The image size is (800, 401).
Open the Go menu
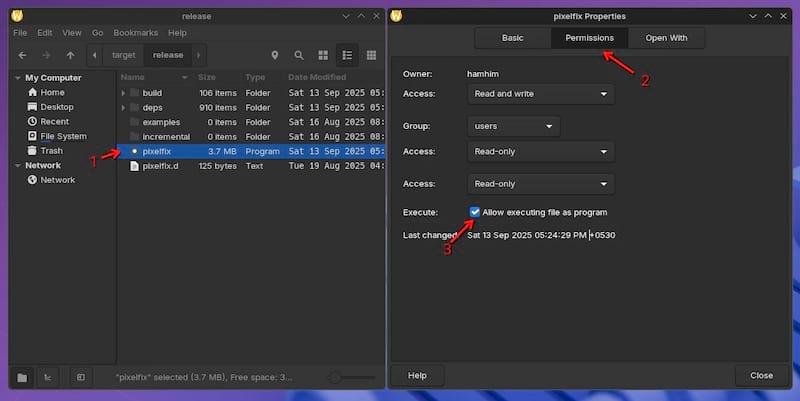pos(97,33)
